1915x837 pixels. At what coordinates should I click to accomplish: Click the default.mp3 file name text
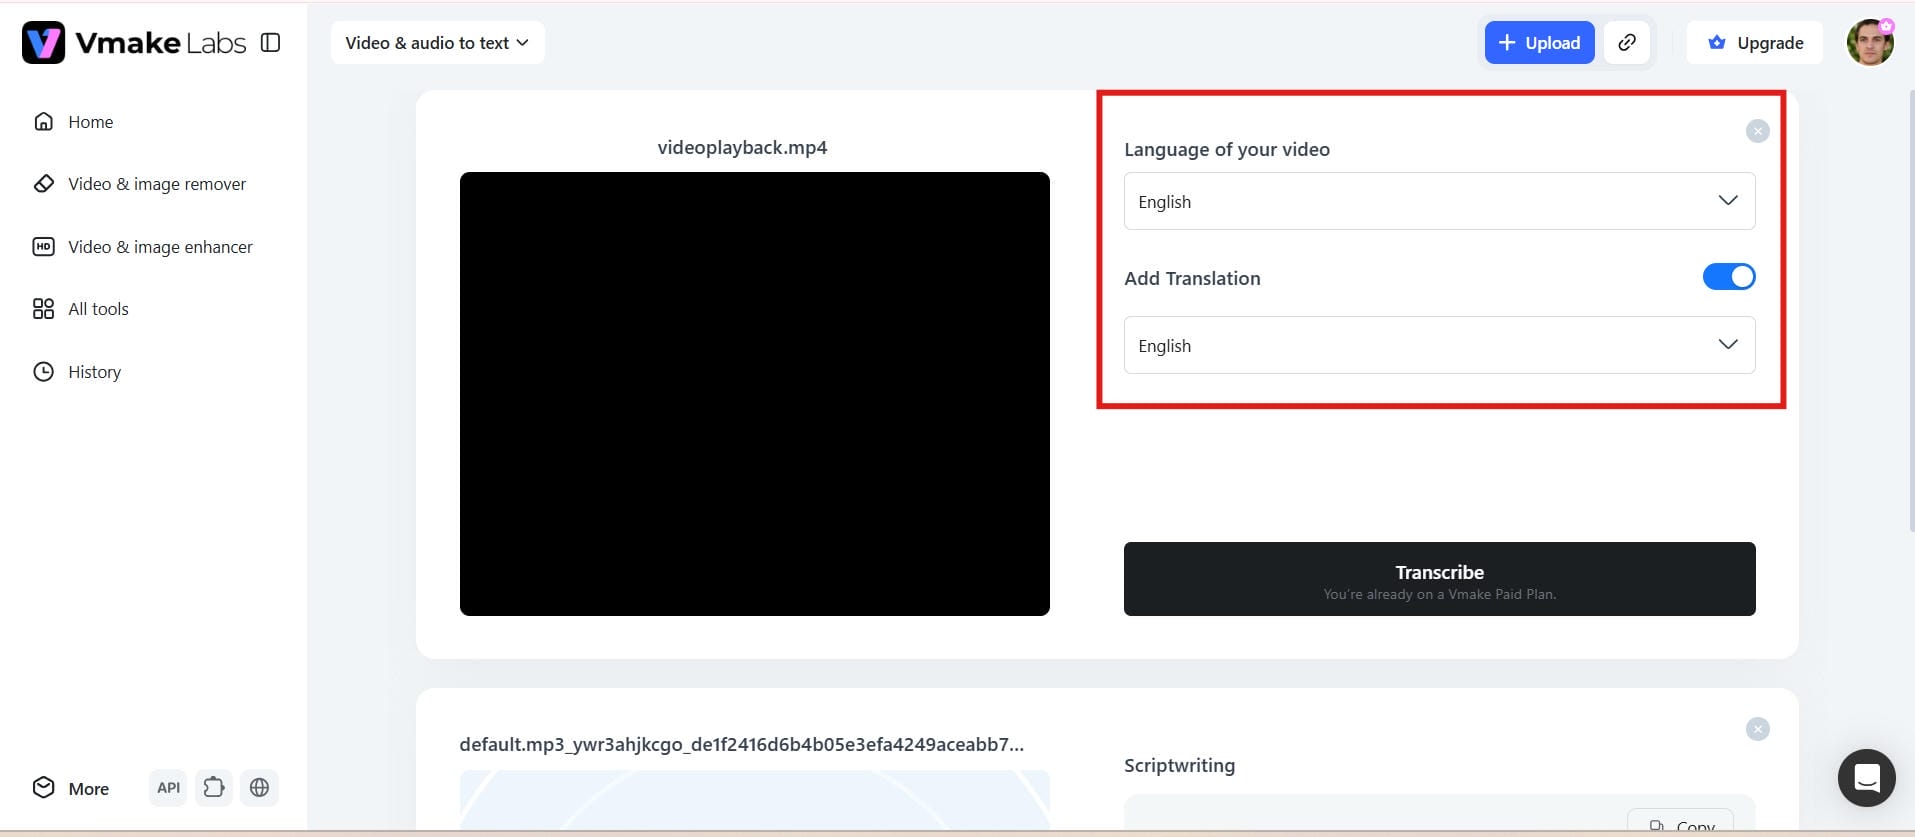[741, 744]
